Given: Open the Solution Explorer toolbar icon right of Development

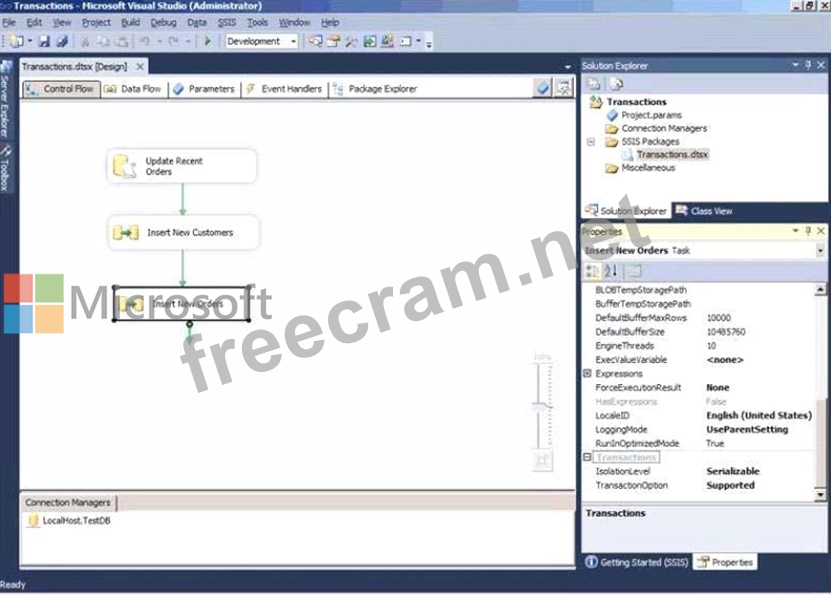Looking at the screenshot, I should [x=316, y=41].
